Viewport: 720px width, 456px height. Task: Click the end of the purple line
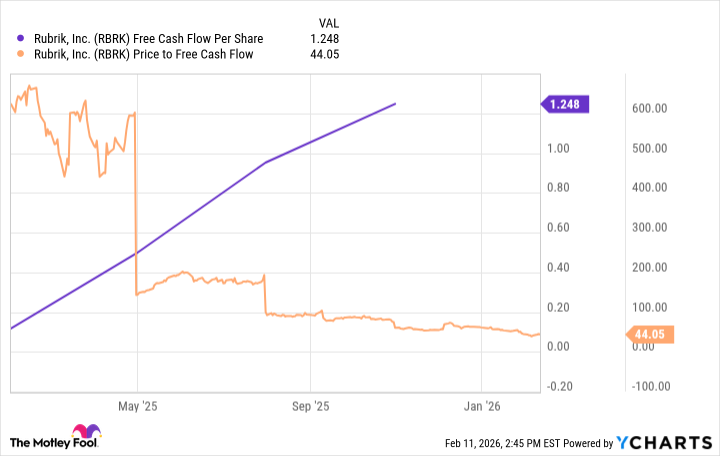(x=396, y=104)
